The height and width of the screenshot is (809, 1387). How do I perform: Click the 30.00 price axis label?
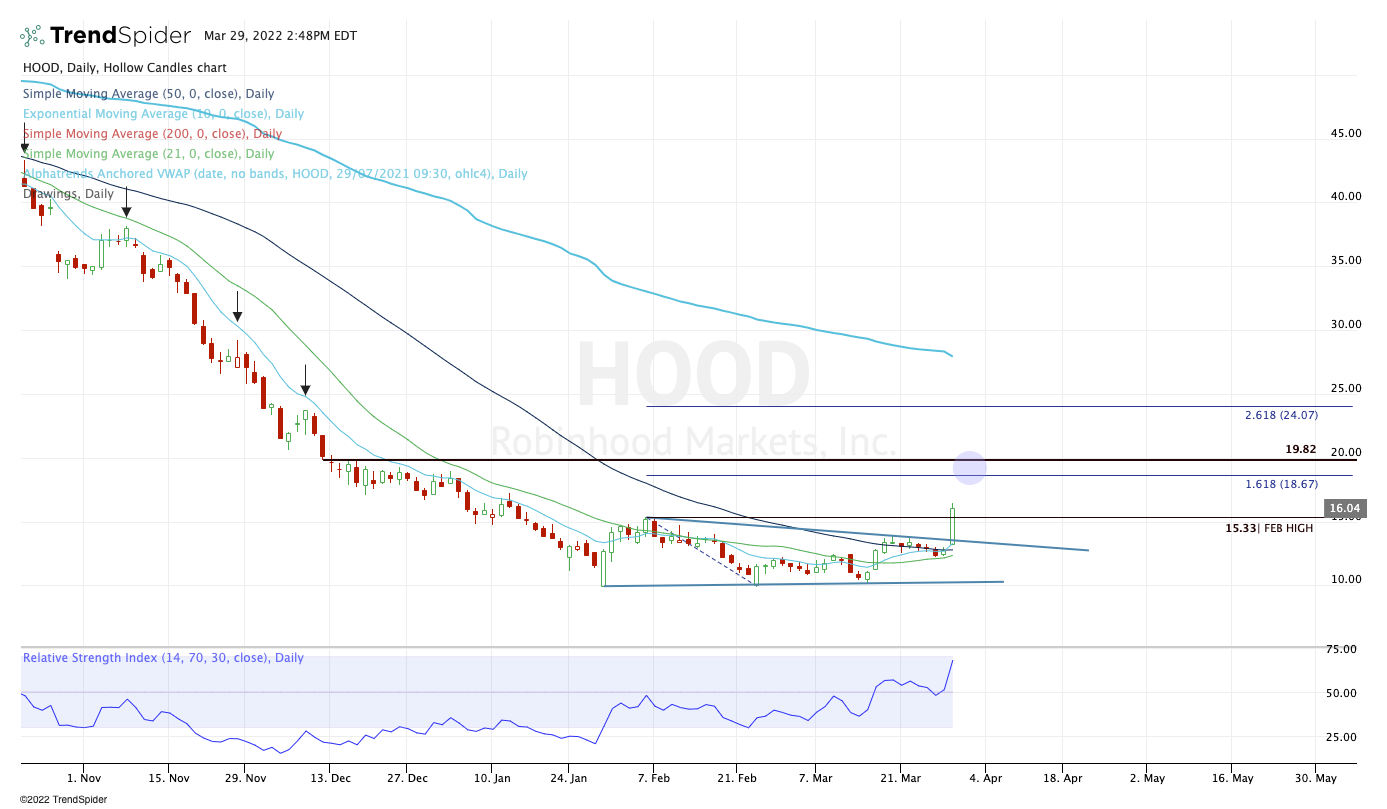(x=1347, y=324)
